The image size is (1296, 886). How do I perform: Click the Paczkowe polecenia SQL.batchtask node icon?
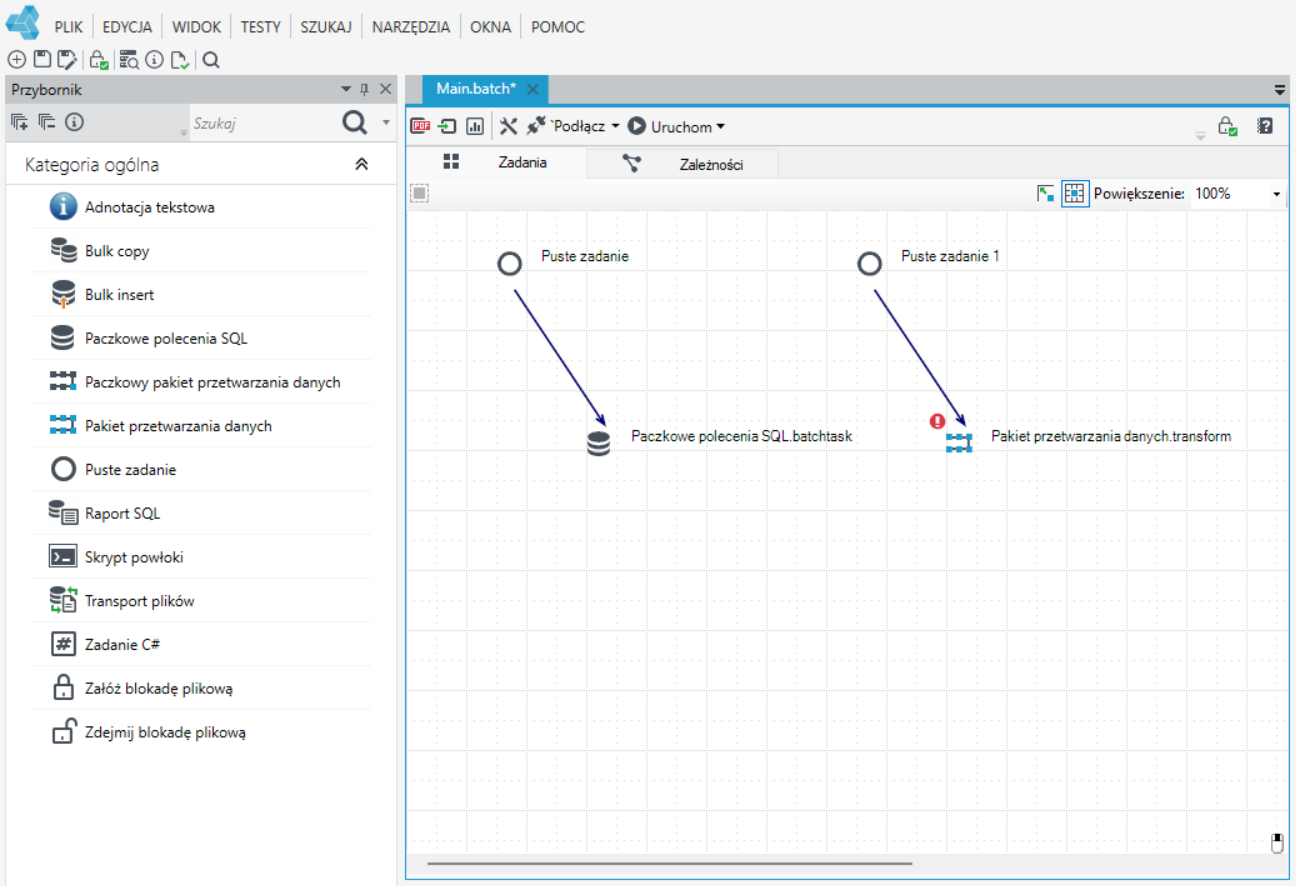598,442
